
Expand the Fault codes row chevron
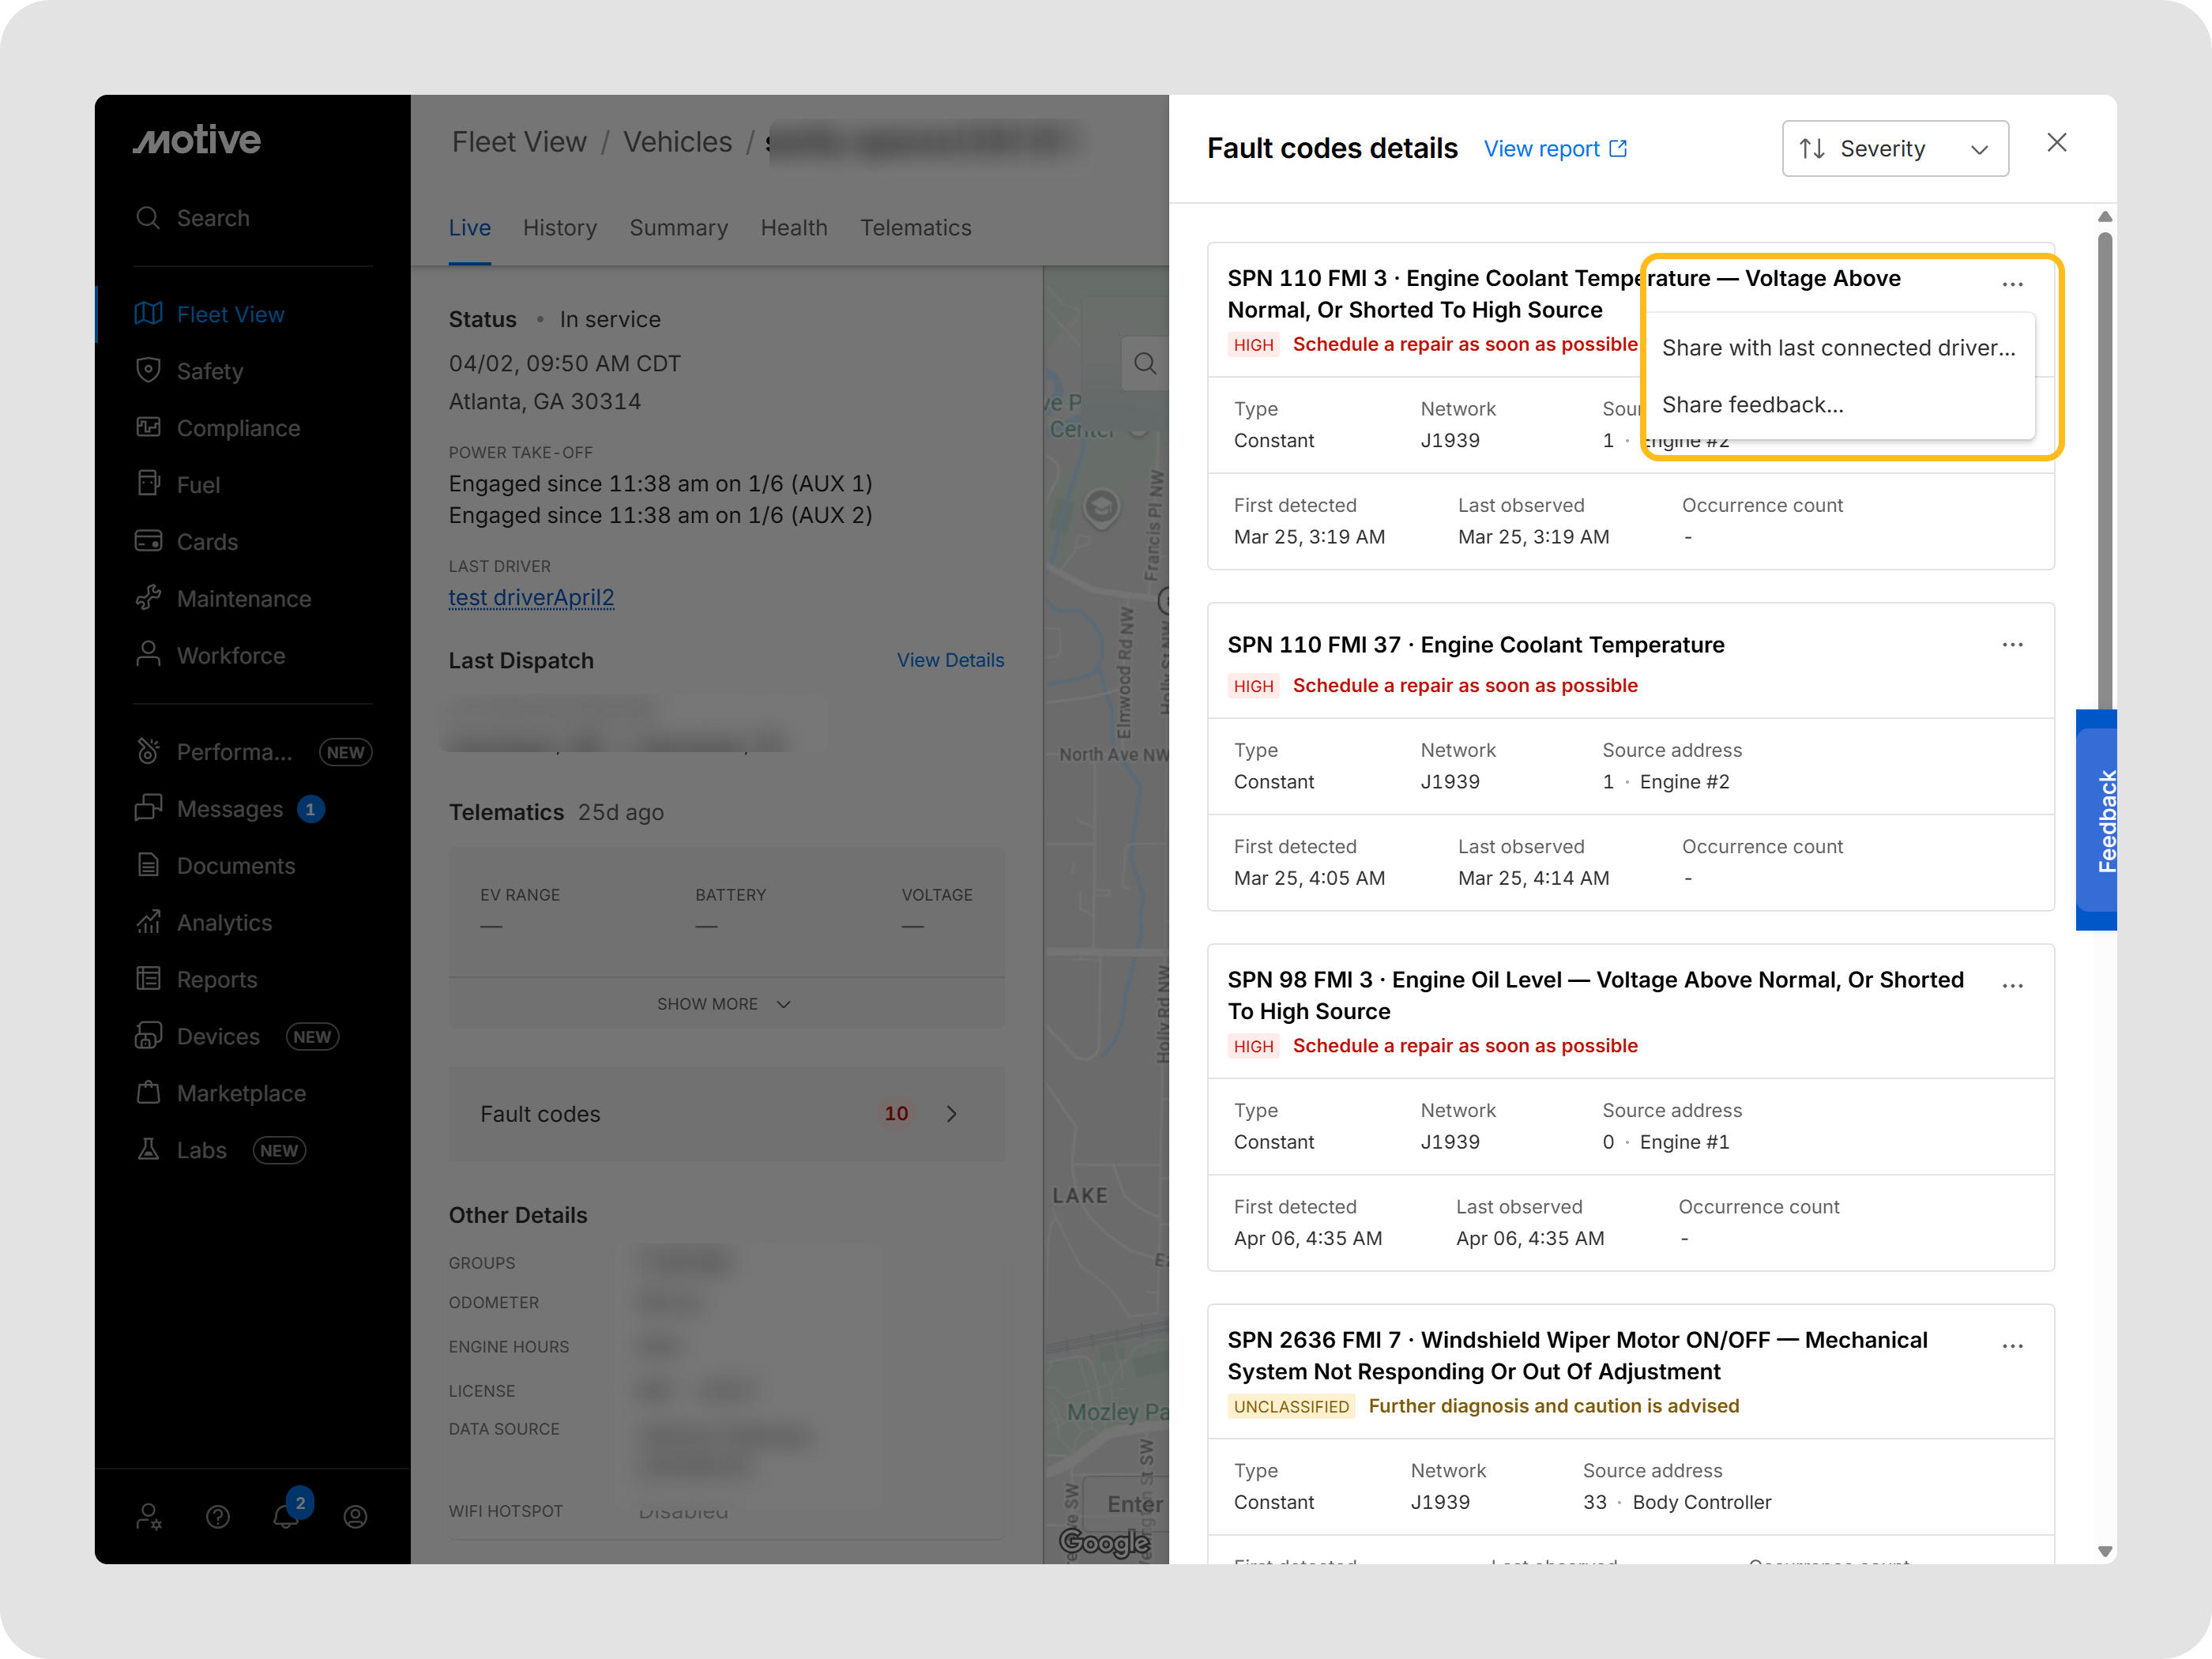[952, 1114]
